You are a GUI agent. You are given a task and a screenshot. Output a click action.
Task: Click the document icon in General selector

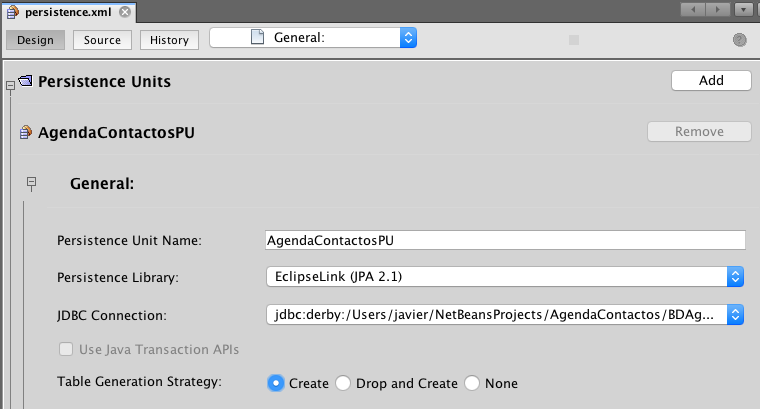point(257,38)
